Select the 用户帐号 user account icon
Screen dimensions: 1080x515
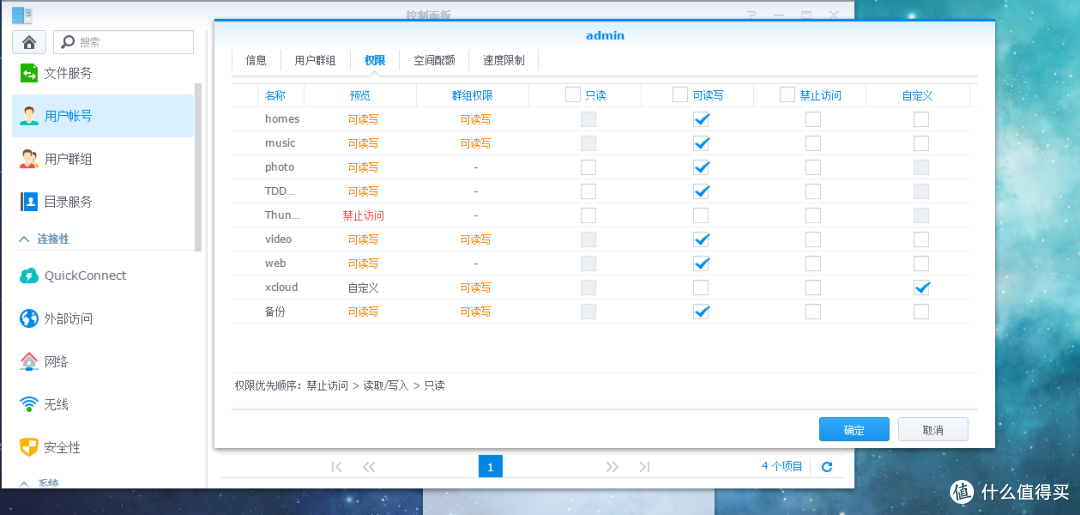click(x=29, y=116)
